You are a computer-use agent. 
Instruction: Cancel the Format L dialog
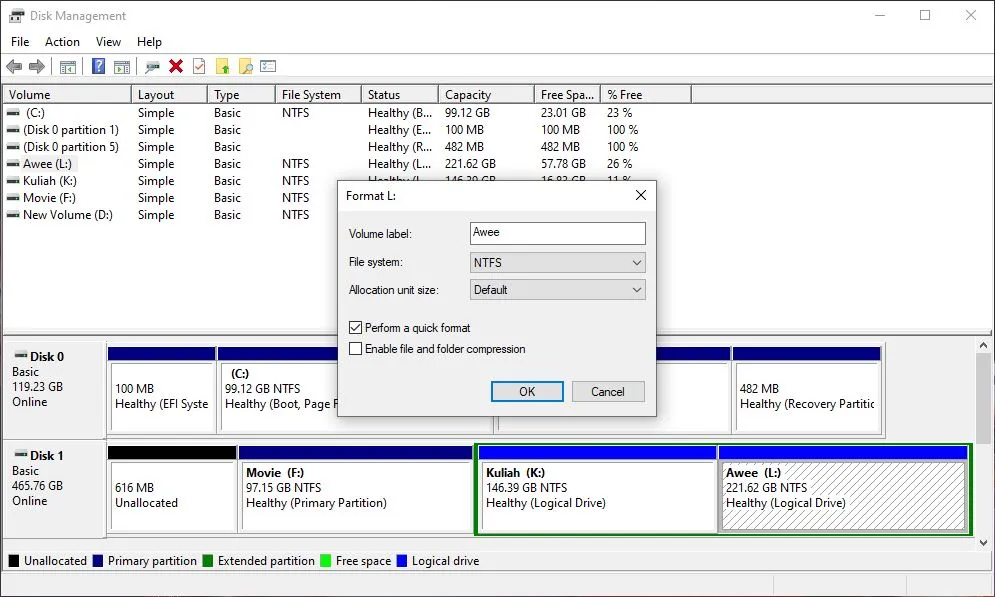[608, 391]
